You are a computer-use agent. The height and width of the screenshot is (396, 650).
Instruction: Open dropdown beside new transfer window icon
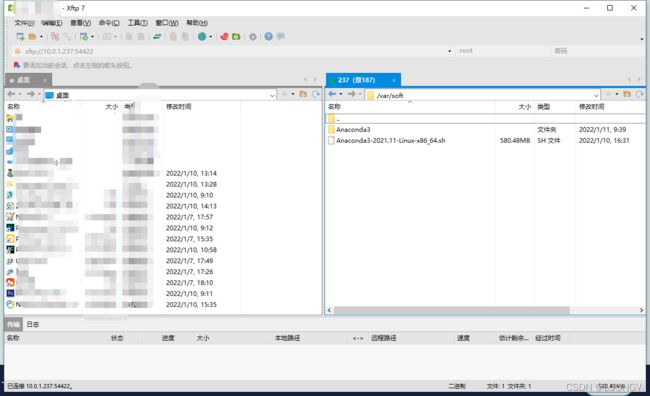[x=92, y=37]
